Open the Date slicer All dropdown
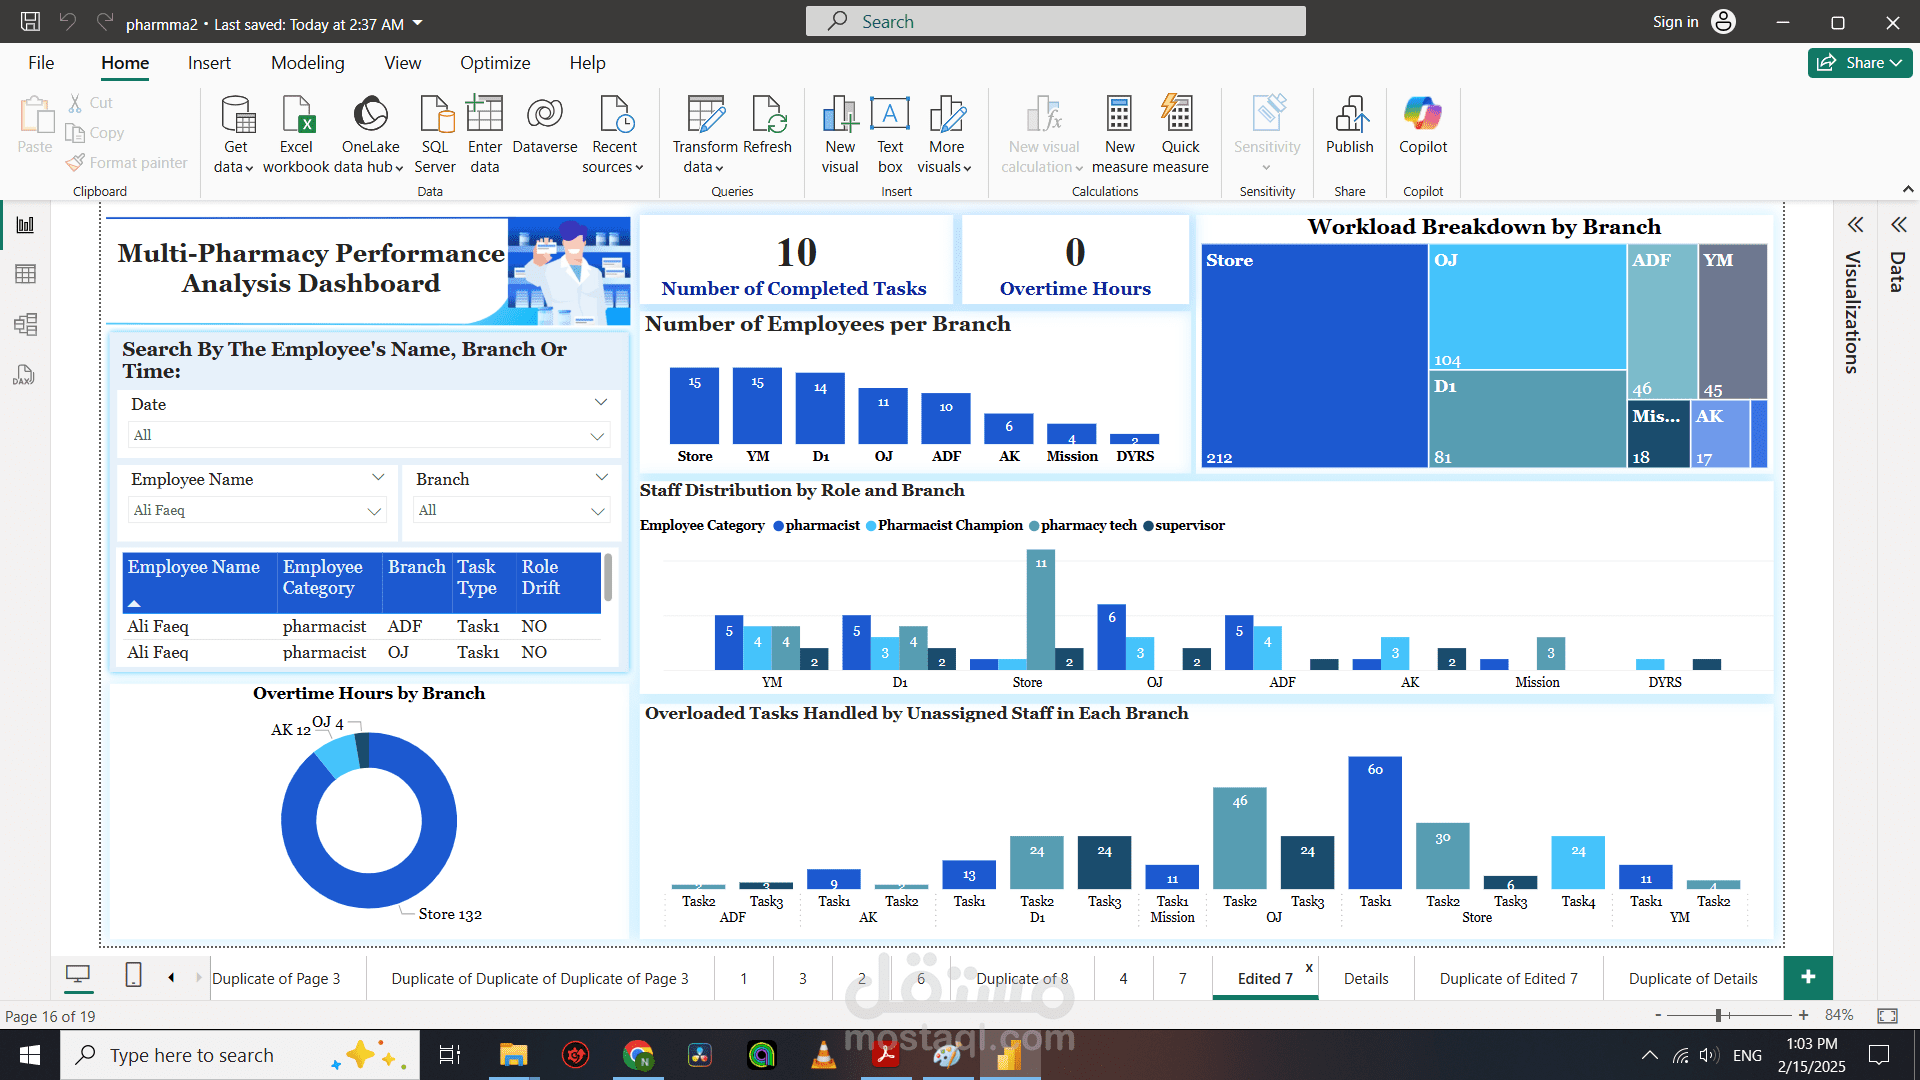 (x=369, y=435)
